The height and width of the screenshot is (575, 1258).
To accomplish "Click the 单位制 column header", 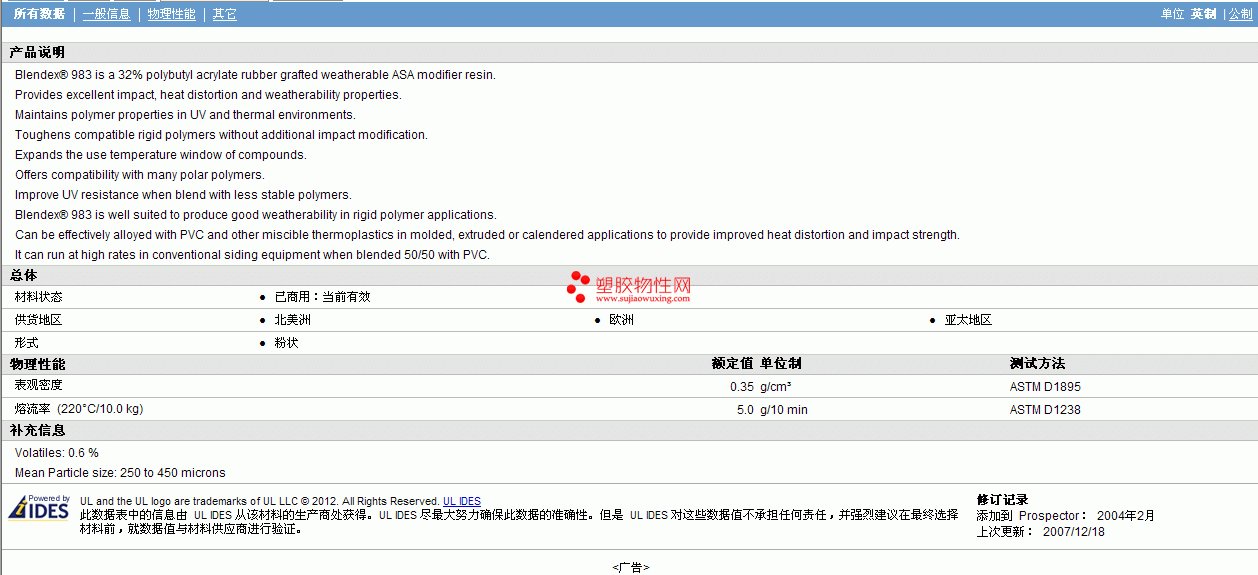I will 780,364.
